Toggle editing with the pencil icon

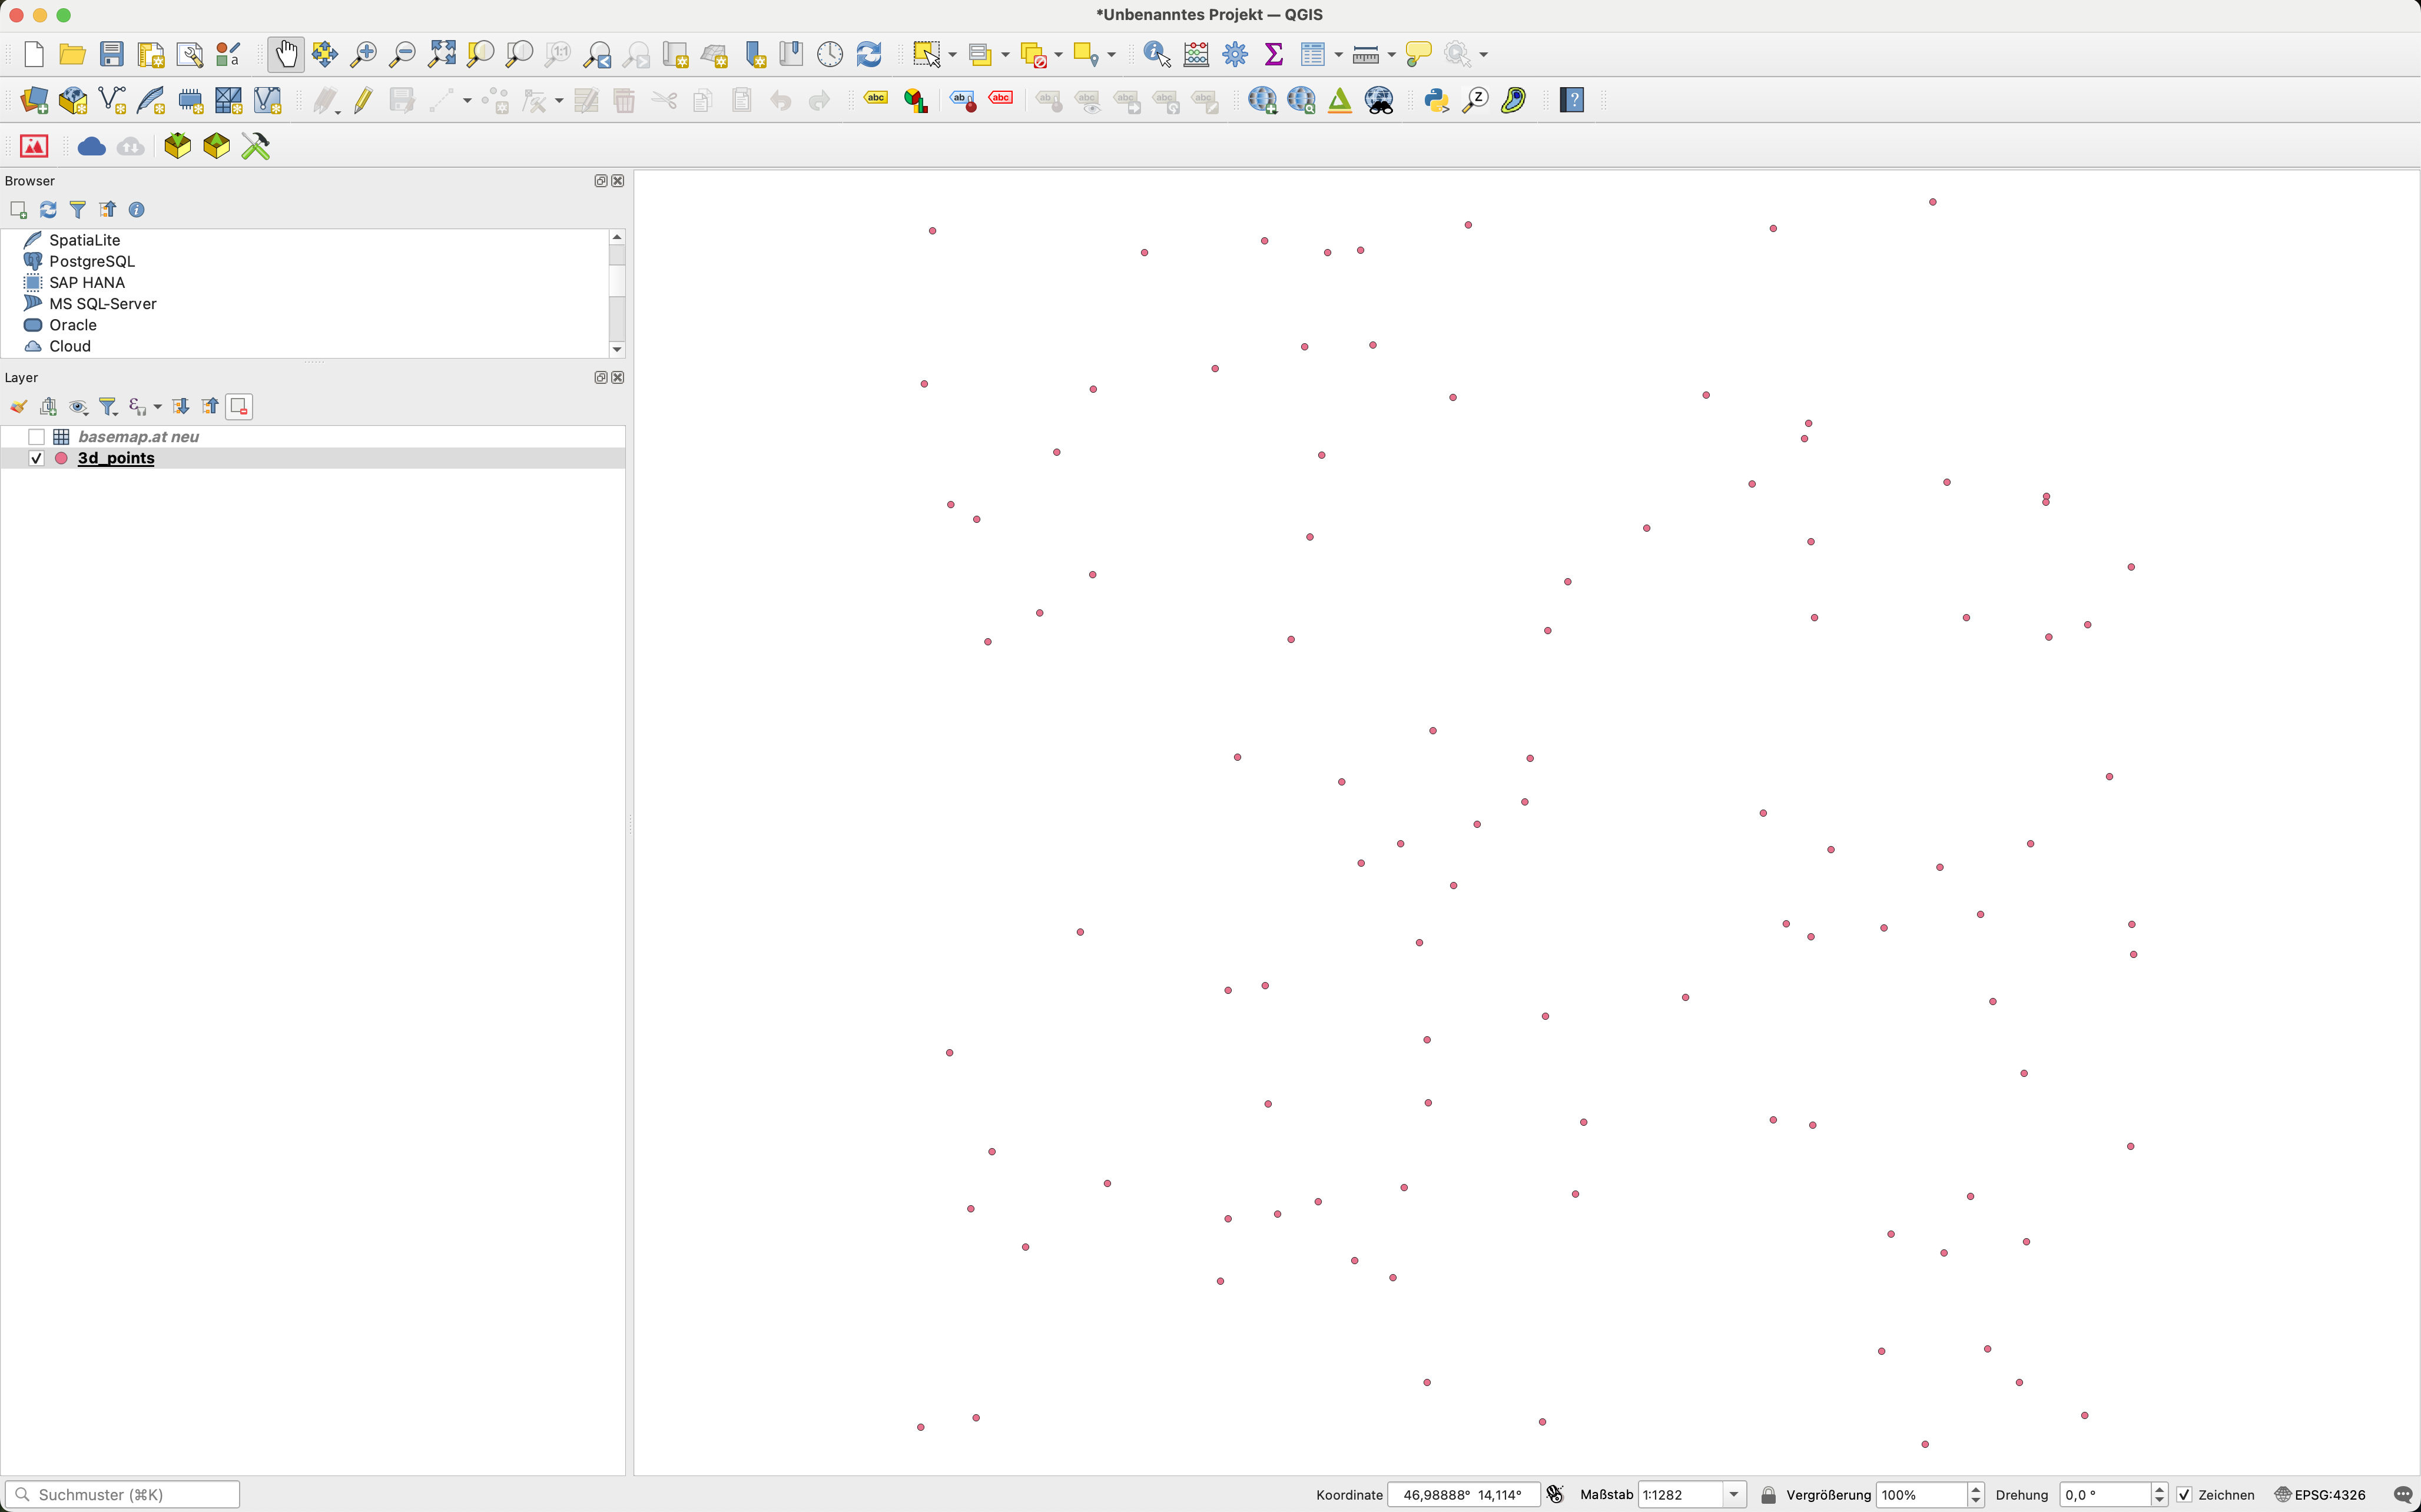pos(363,100)
